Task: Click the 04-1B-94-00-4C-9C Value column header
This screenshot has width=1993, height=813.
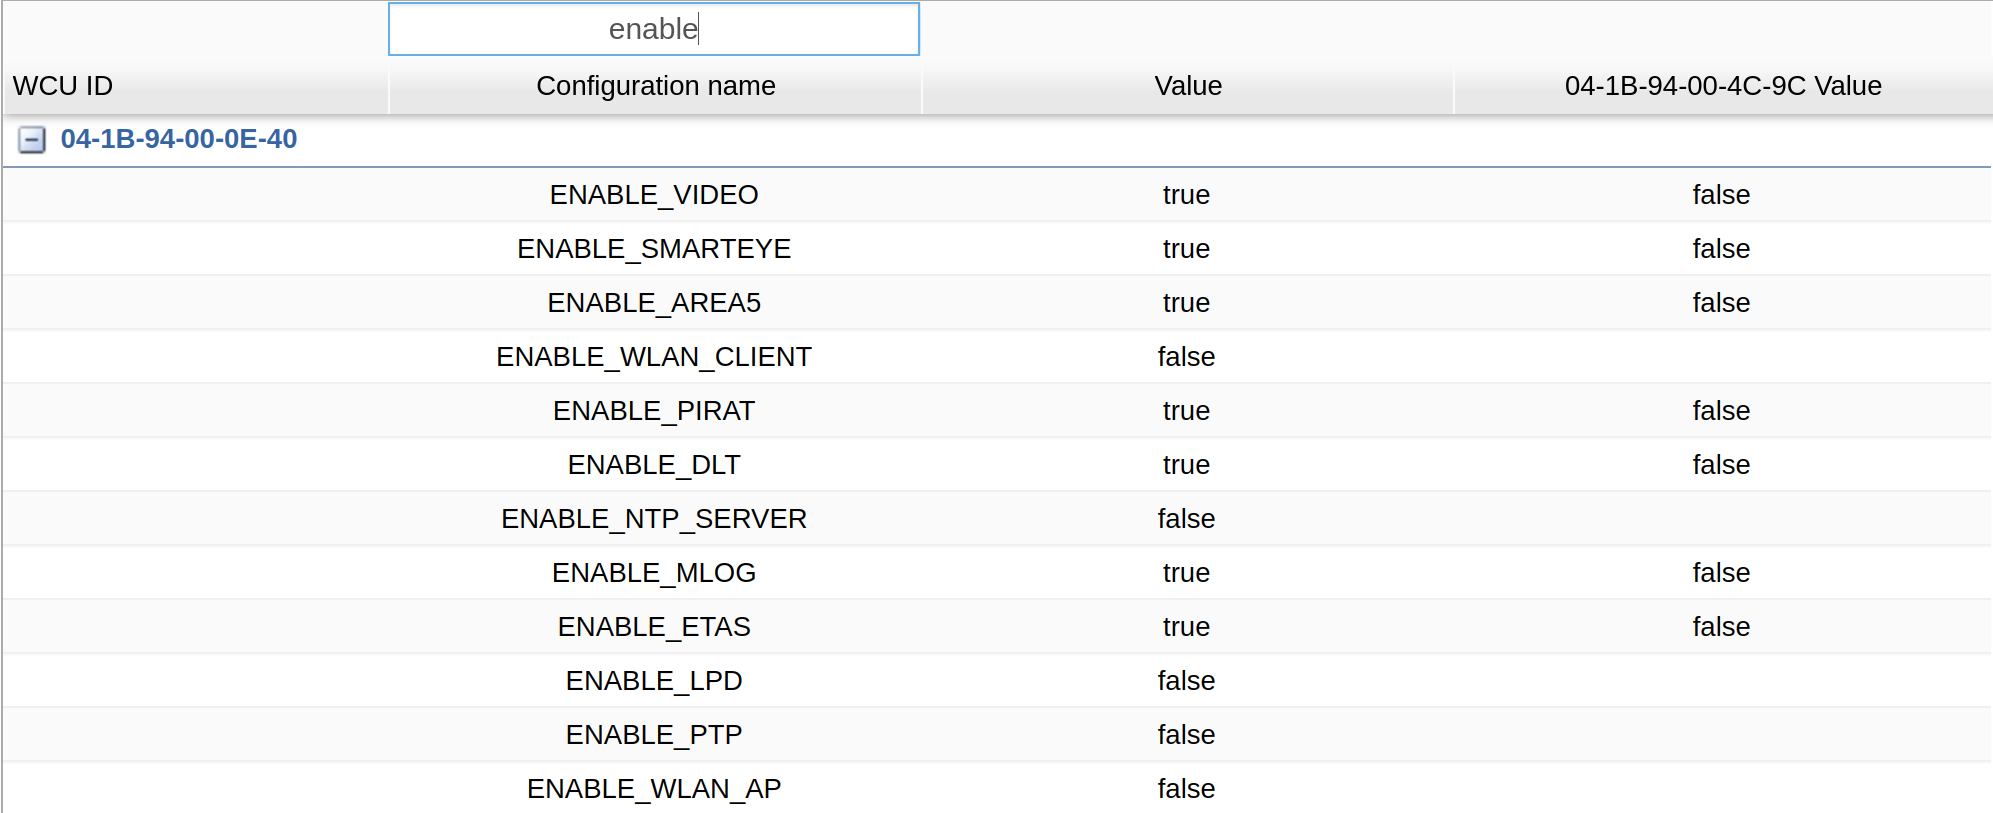Action: (1722, 86)
